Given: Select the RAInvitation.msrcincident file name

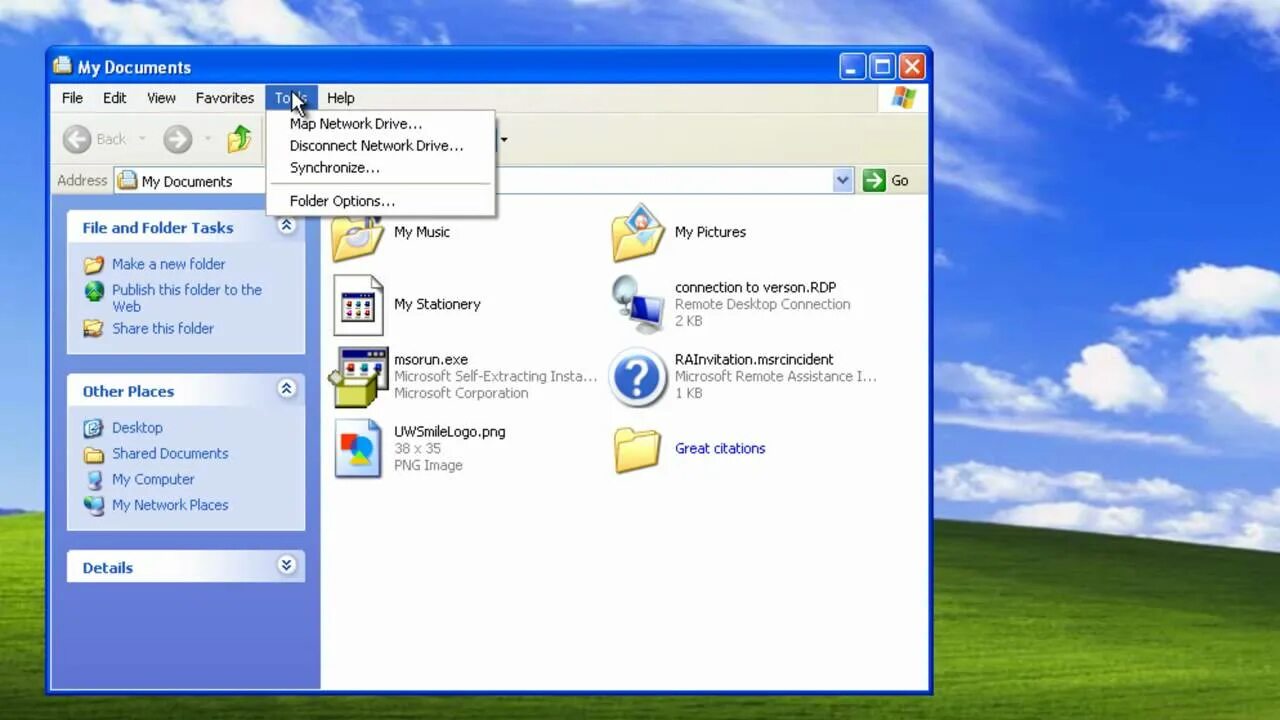Looking at the screenshot, I should click(754, 360).
